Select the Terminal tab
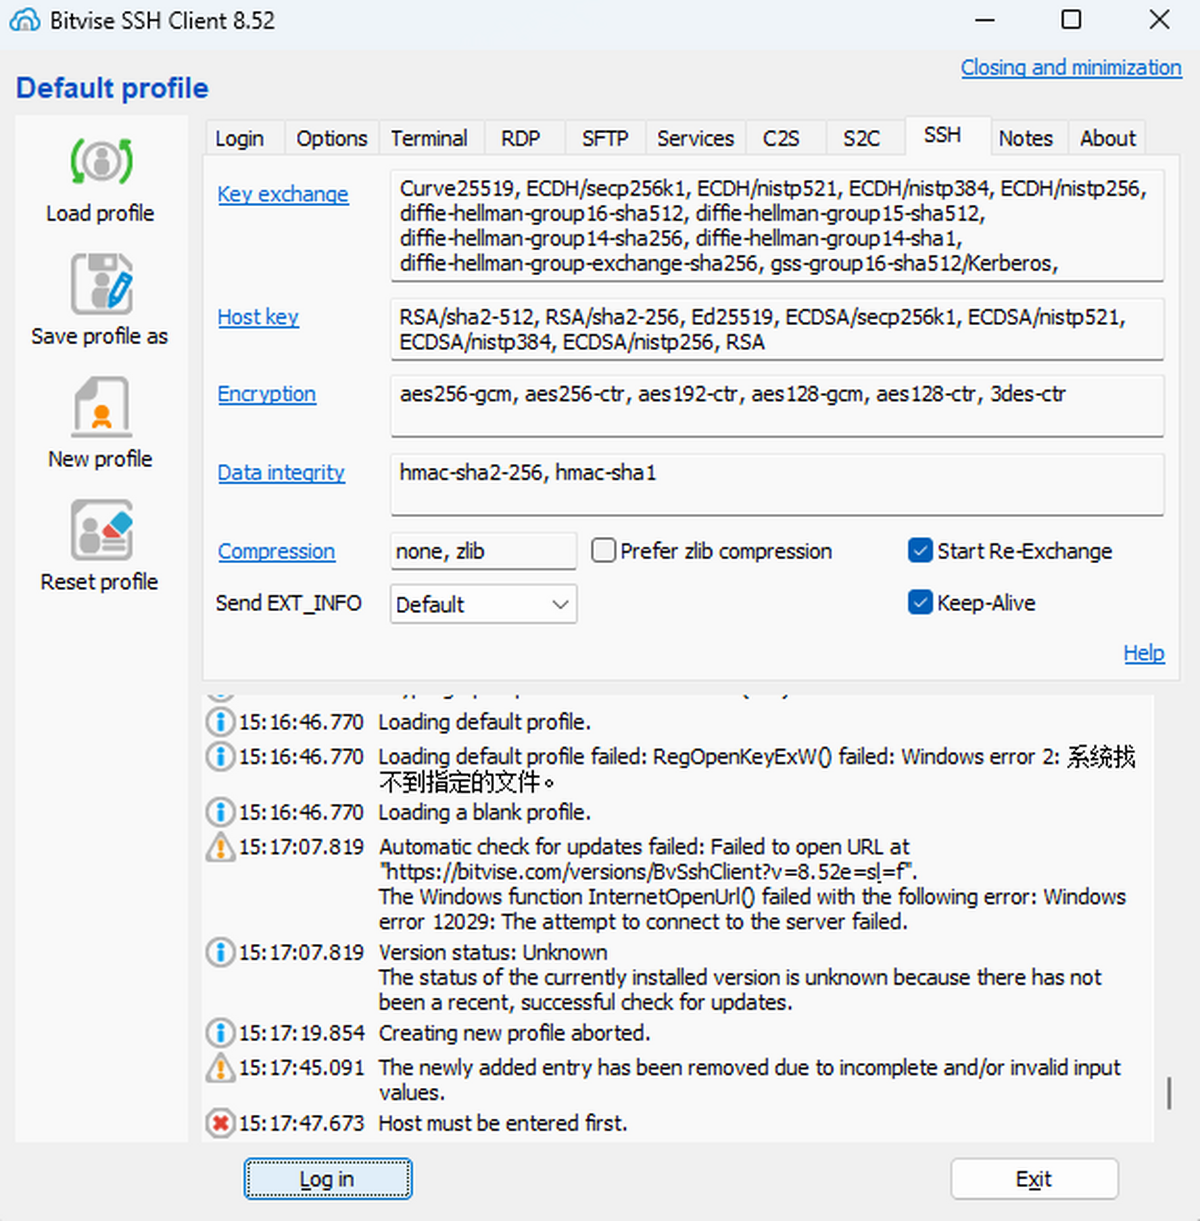The height and width of the screenshot is (1221, 1200). point(429,138)
